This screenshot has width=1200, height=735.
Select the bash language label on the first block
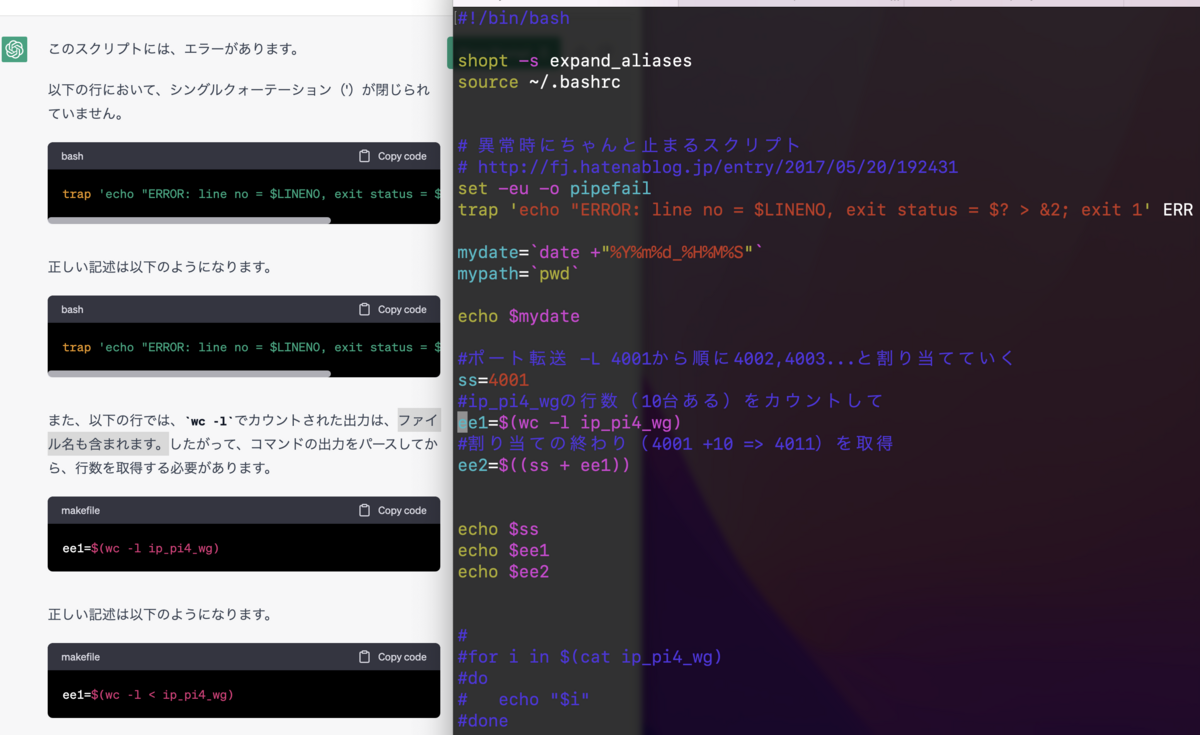pyautogui.click(x=72, y=156)
